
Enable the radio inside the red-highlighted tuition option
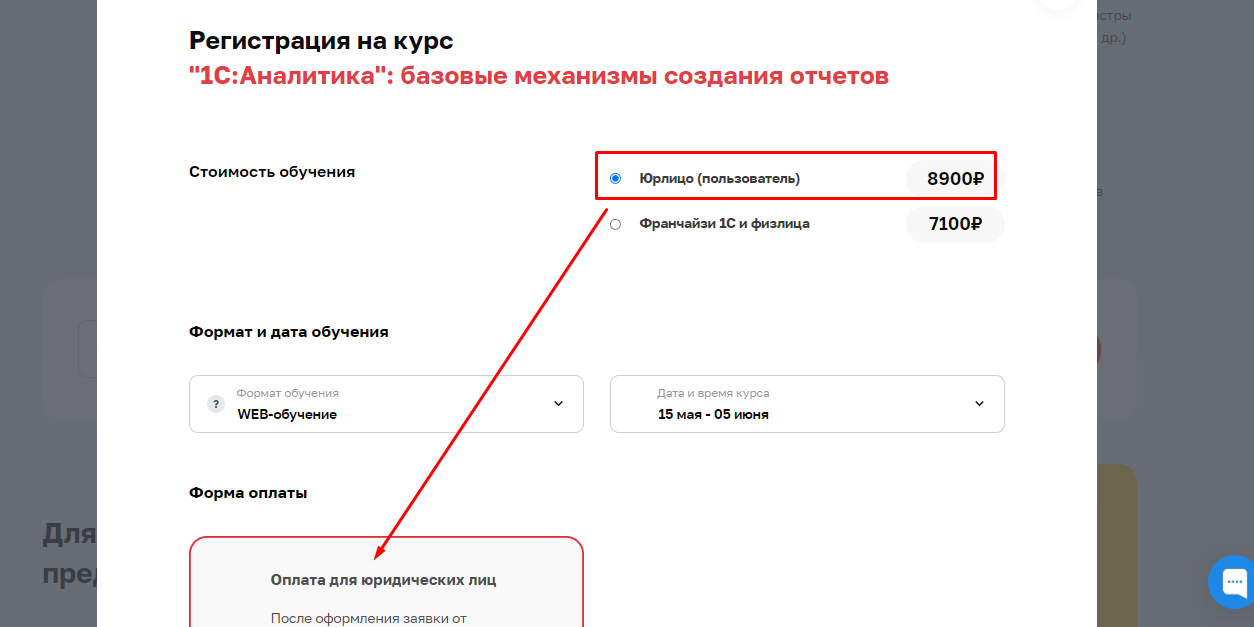tap(615, 178)
